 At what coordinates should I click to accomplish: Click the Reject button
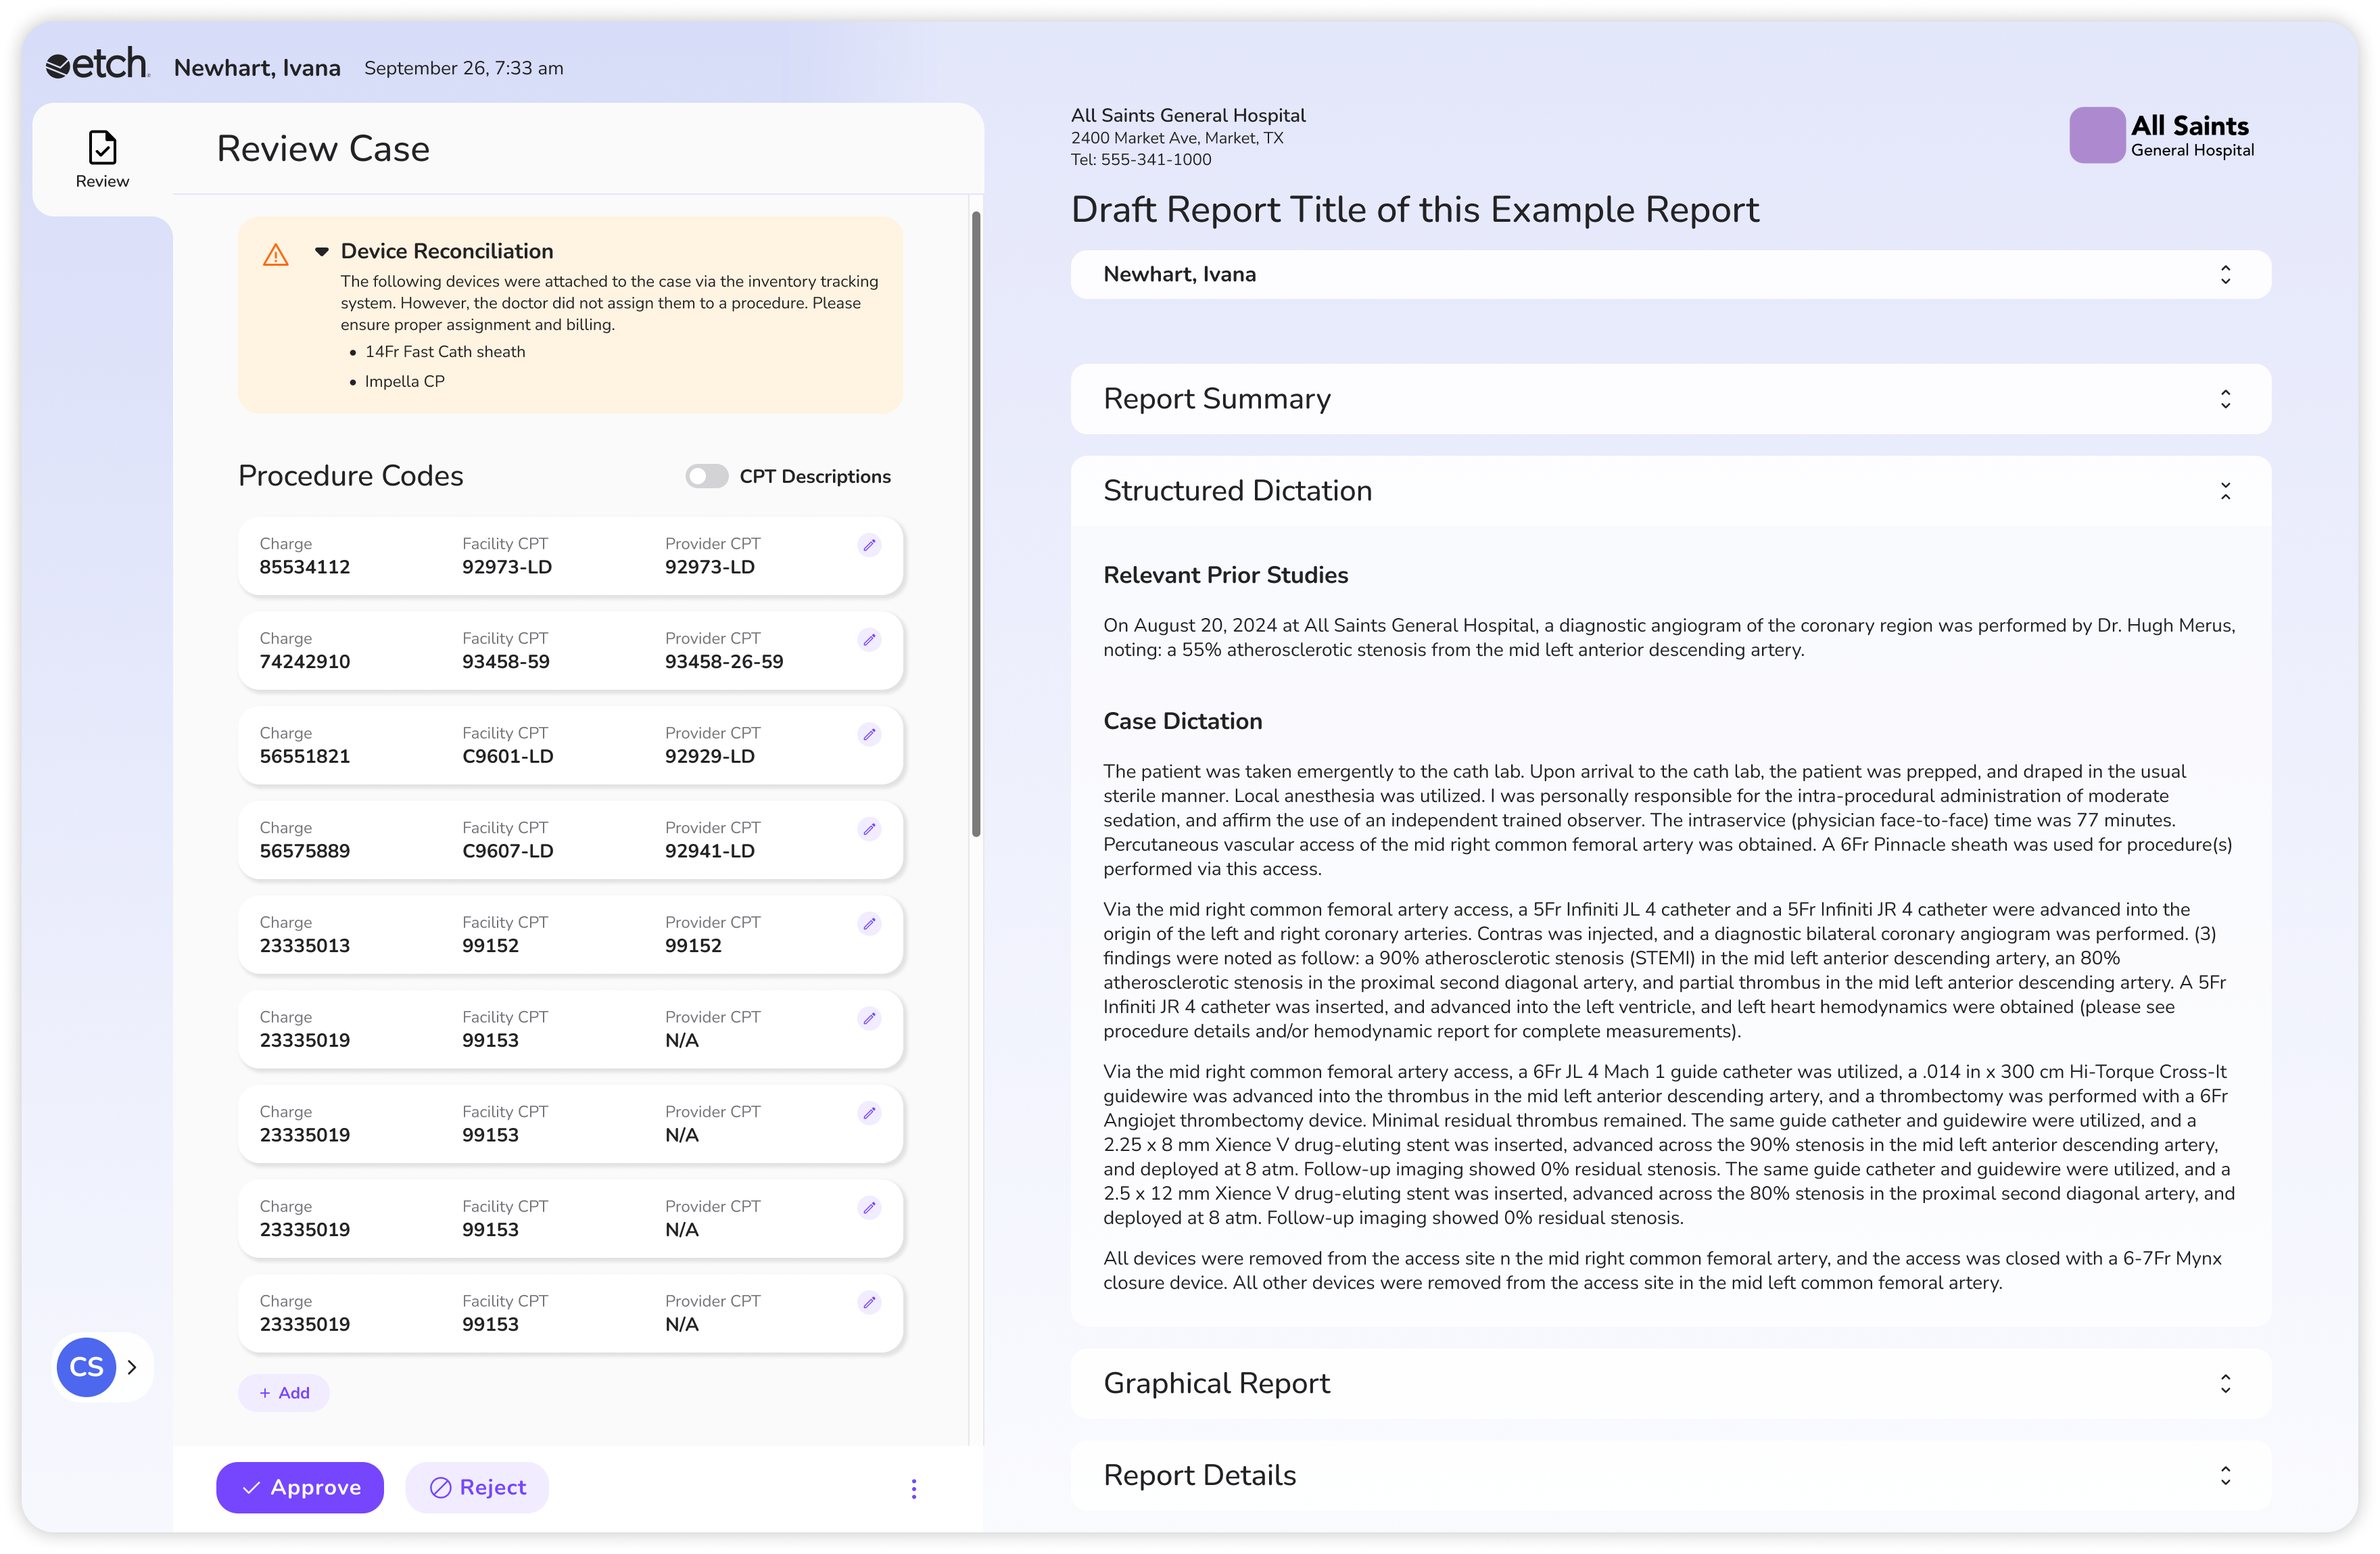(x=477, y=1487)
